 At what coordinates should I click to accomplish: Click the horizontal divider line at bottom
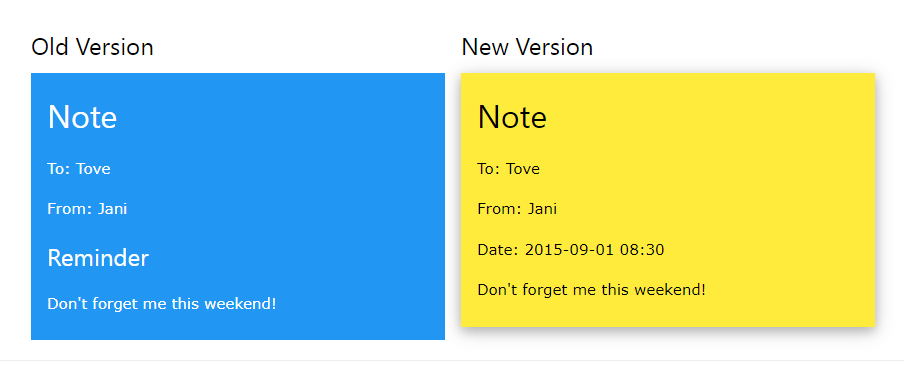pos(452,361)
